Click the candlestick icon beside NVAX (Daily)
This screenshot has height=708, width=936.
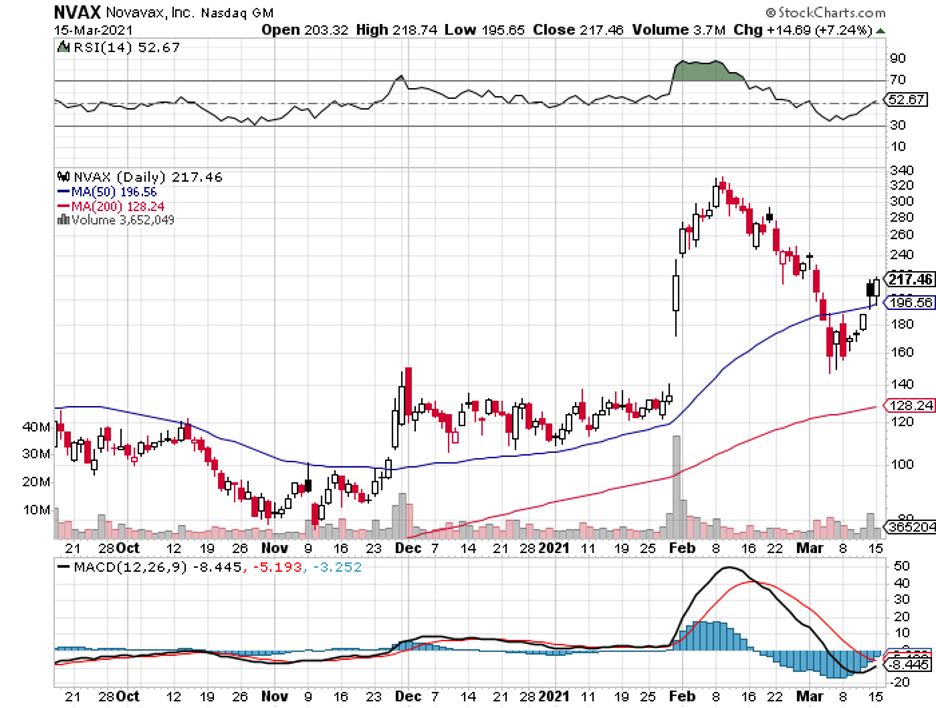(x=62, y=176)
